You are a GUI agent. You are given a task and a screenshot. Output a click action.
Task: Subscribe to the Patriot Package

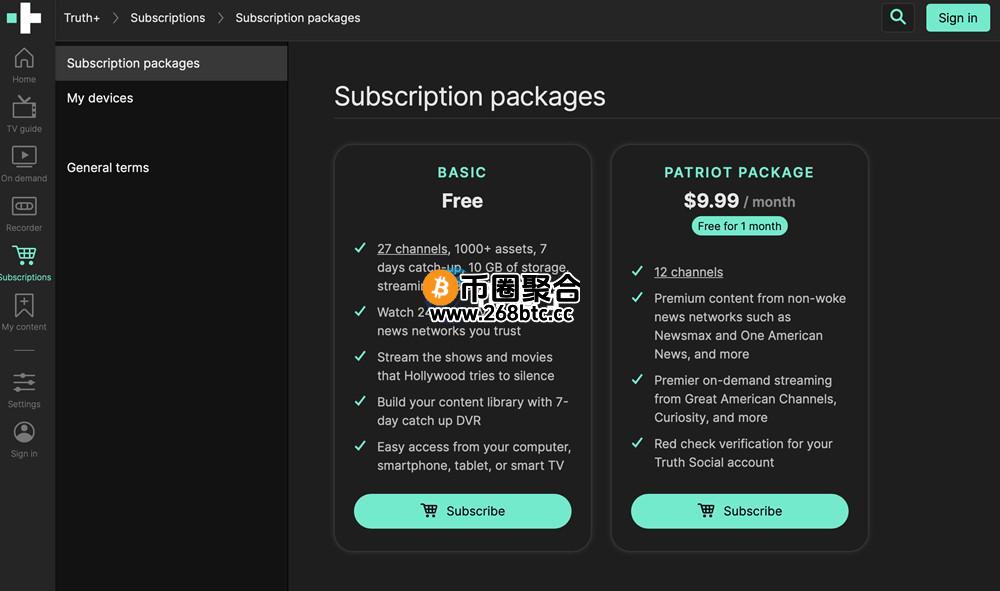tap(739, 511)
